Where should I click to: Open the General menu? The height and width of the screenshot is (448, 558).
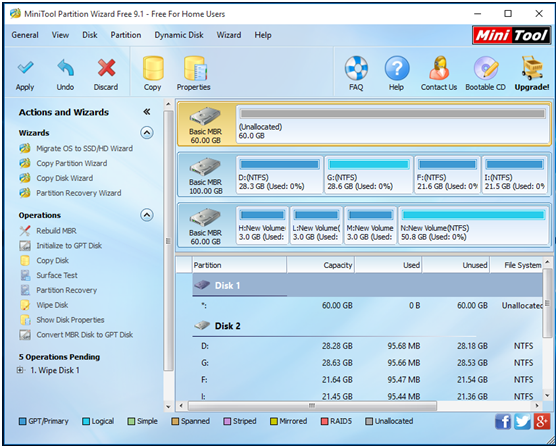click(25, 35)
